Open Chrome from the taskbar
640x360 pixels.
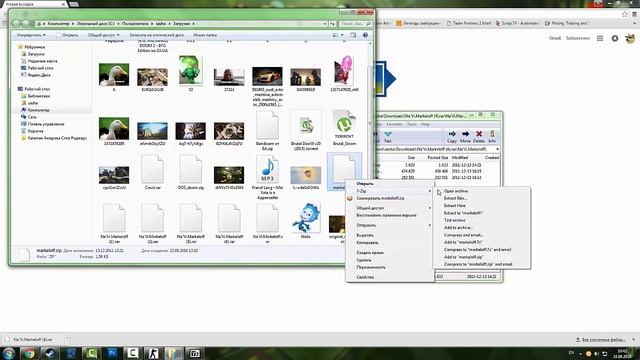tap(29, 353)
